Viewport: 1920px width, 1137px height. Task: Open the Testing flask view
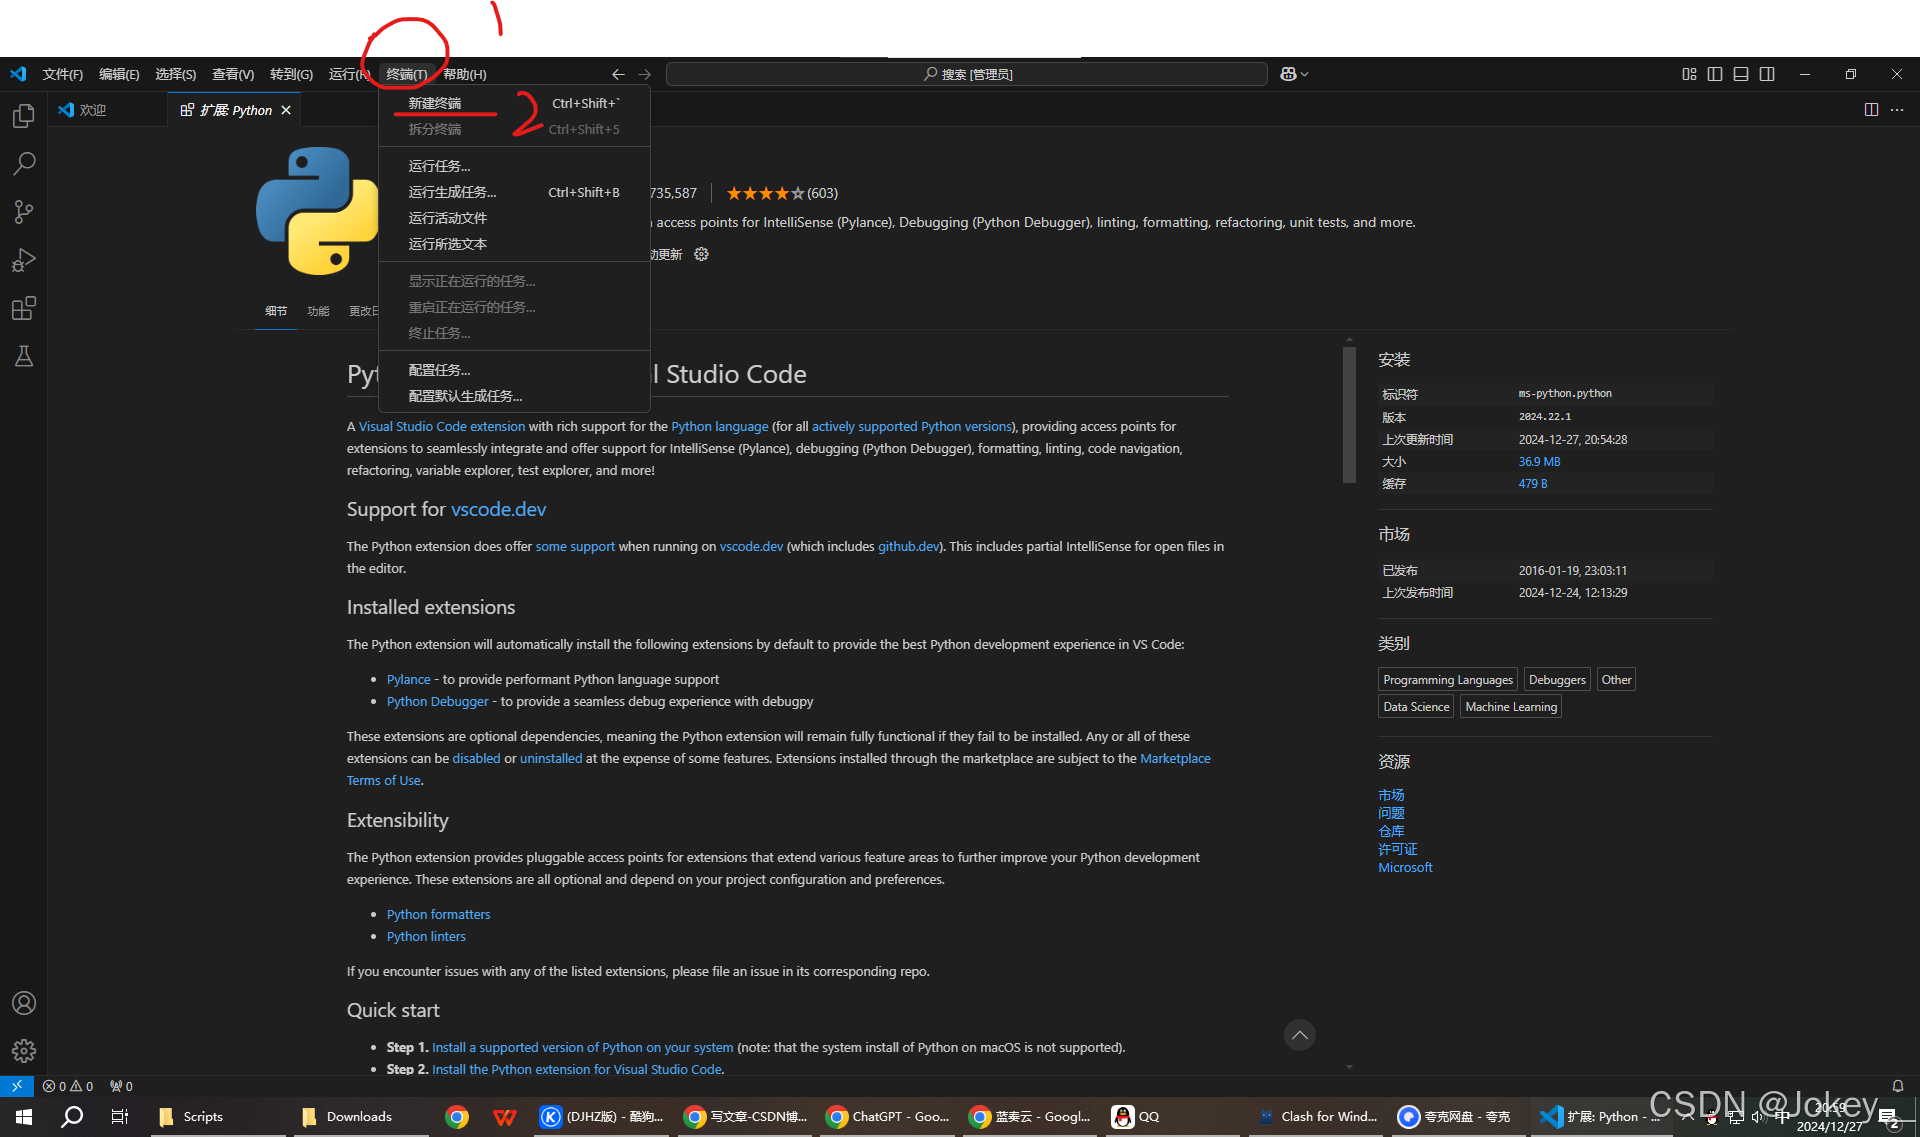tap(24, 356)
